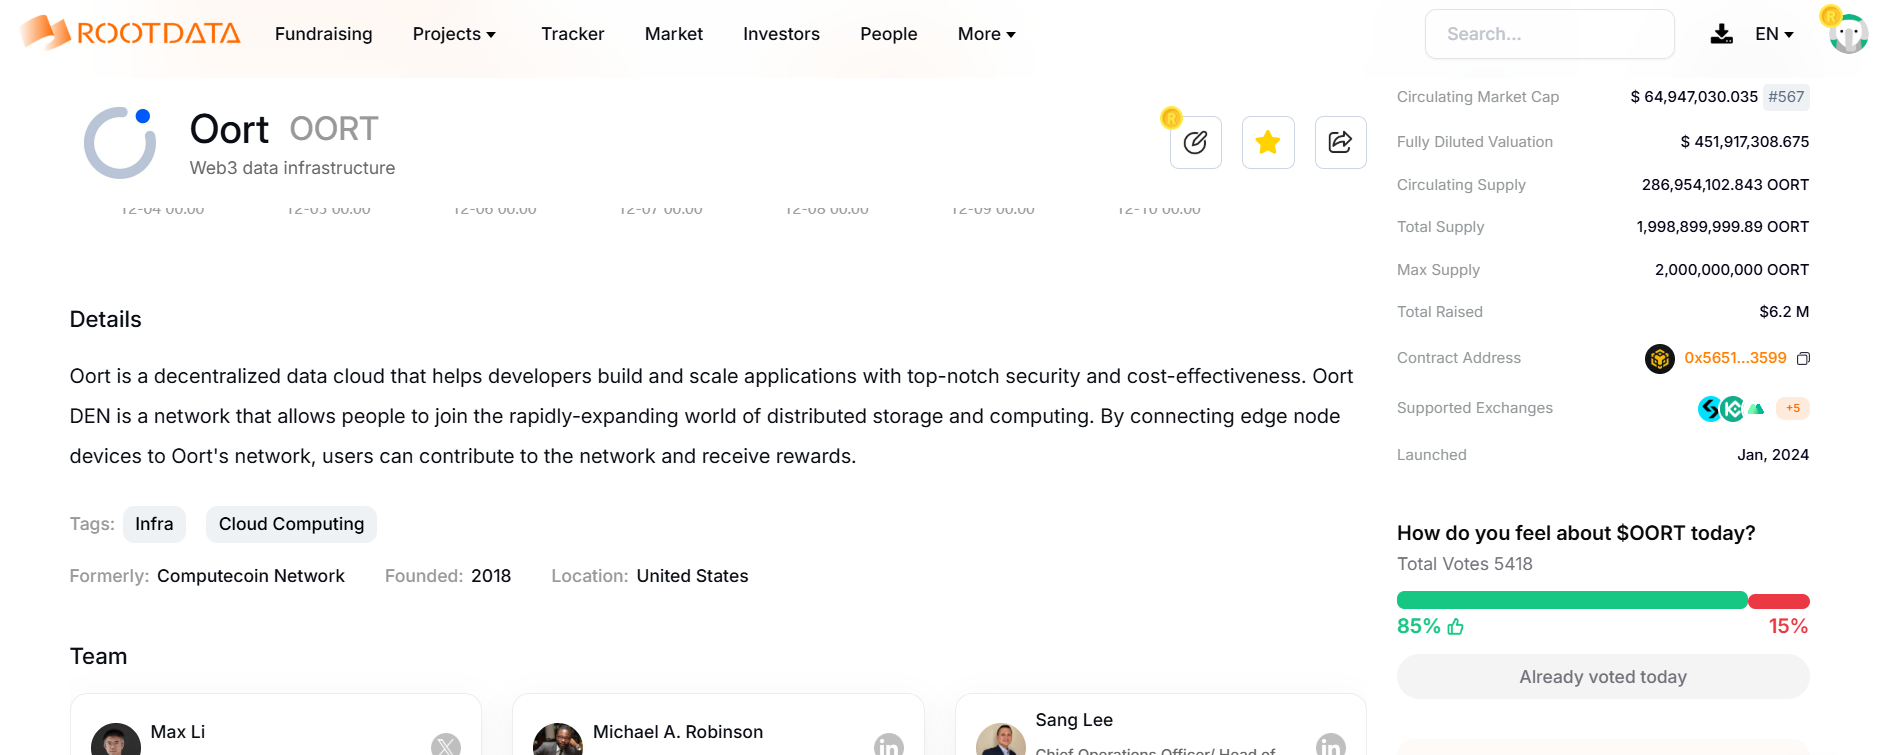This screenshot has height=755, width=1880.
Task: Open Michael A. Robinson team card
Action: pyautogui.click(x=718, y=725)
